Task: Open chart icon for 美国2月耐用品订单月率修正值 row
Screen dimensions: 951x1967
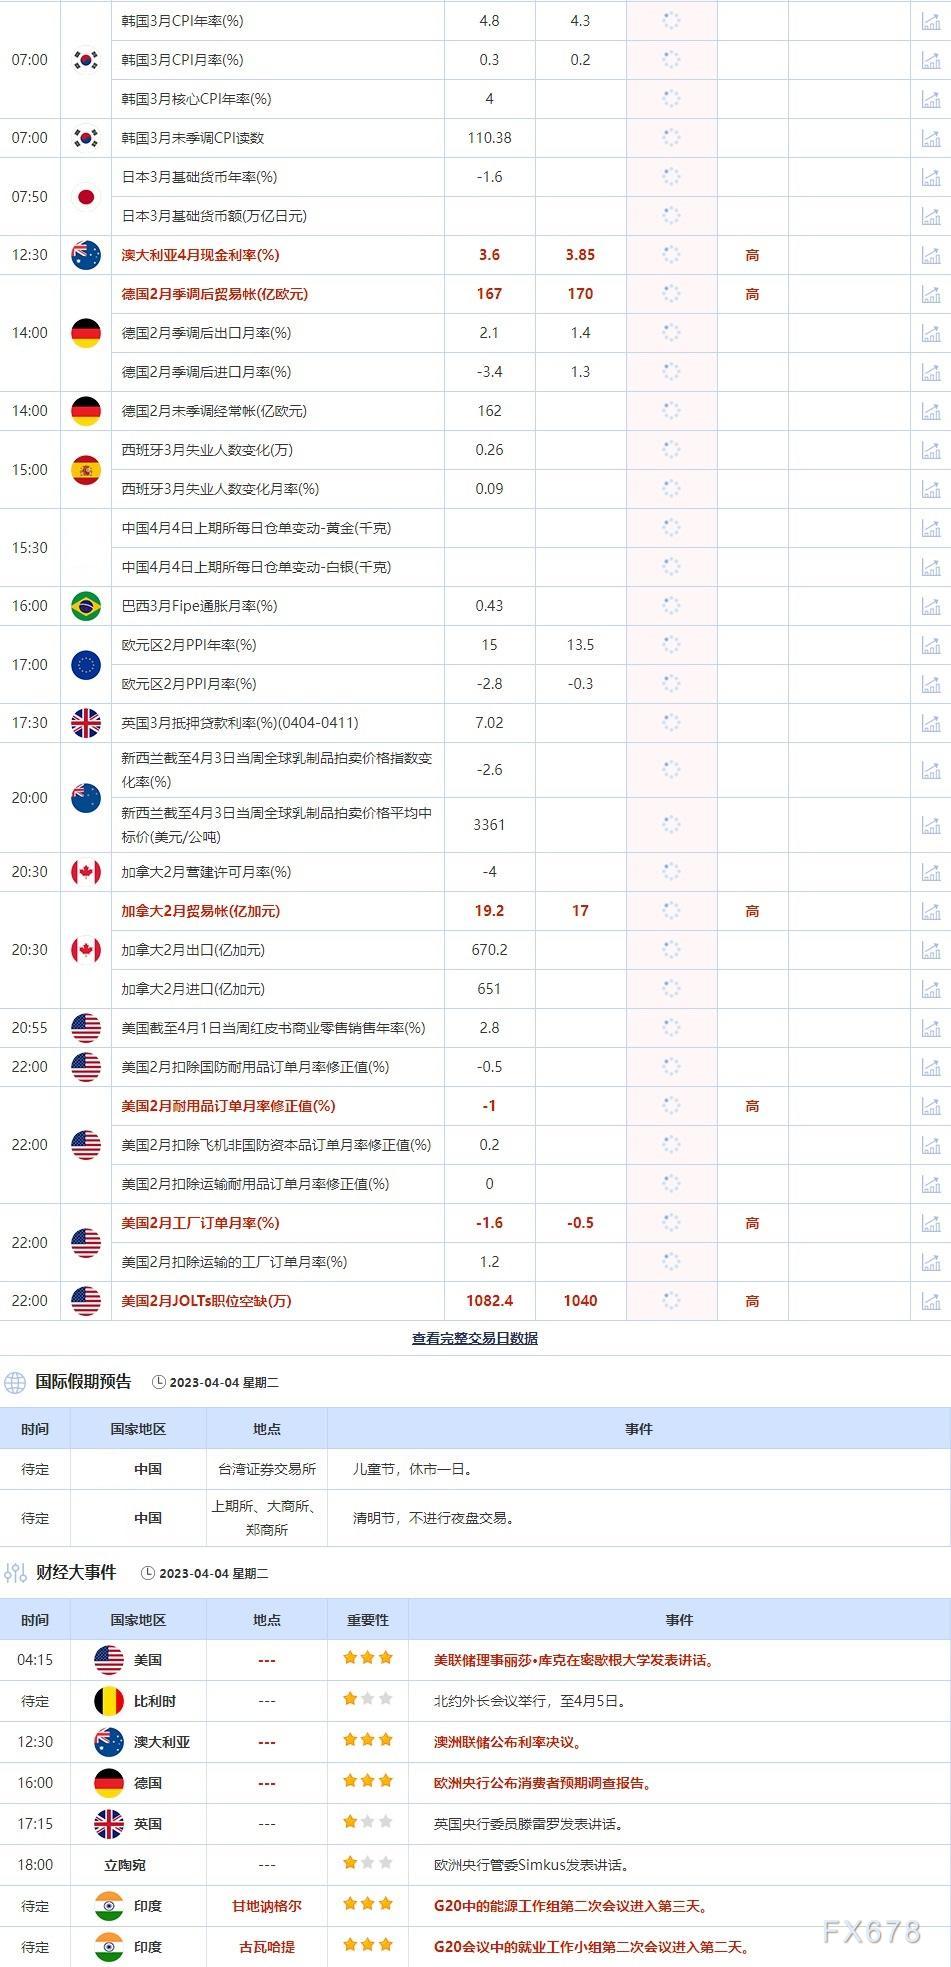Action: [x=930, y=1106]
